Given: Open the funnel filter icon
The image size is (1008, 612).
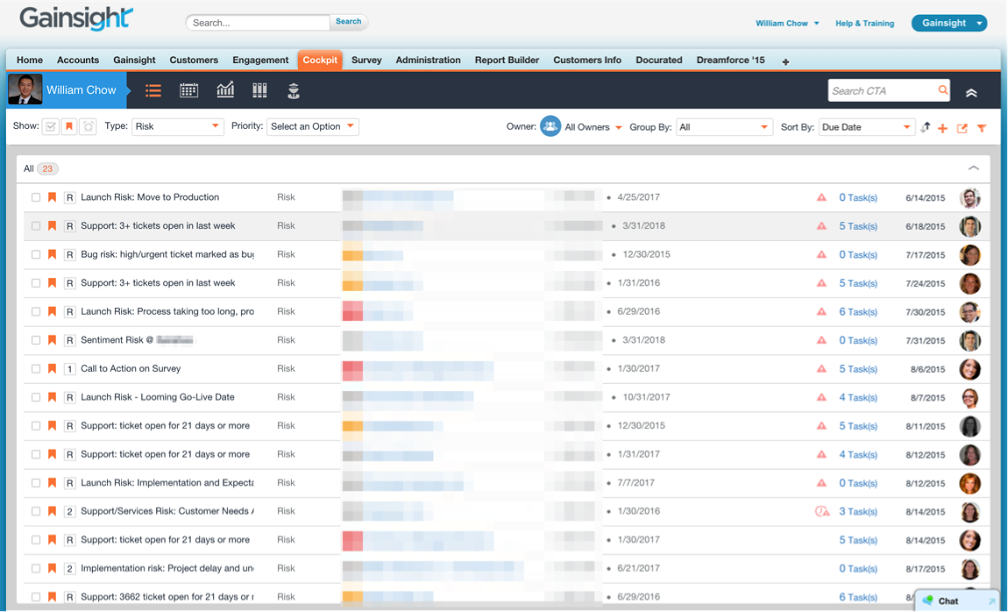Looking at the screenshot, I should [981, 128].
